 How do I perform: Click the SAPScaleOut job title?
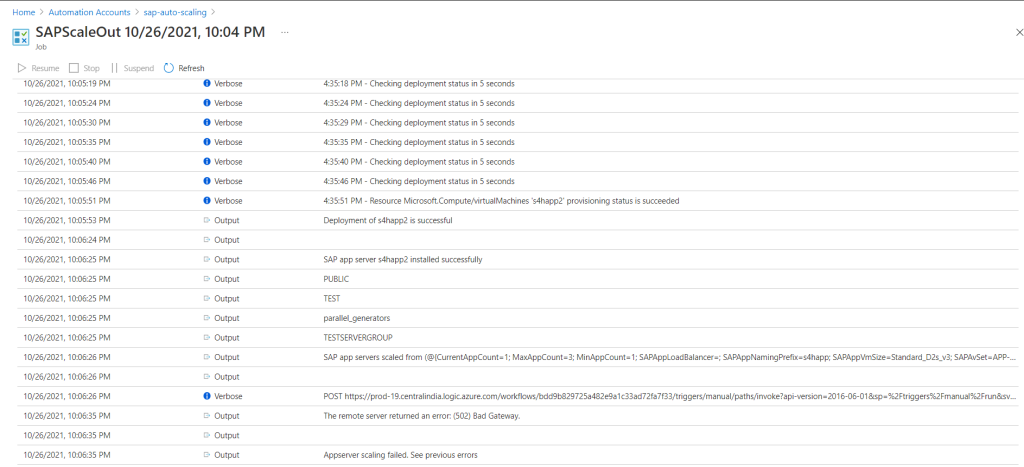point(150,33)
